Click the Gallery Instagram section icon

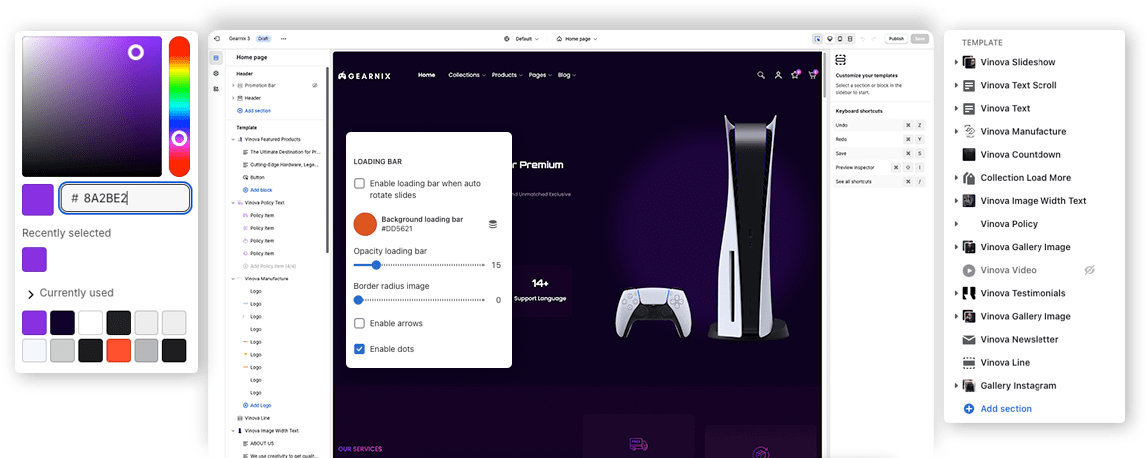(969, 386)
